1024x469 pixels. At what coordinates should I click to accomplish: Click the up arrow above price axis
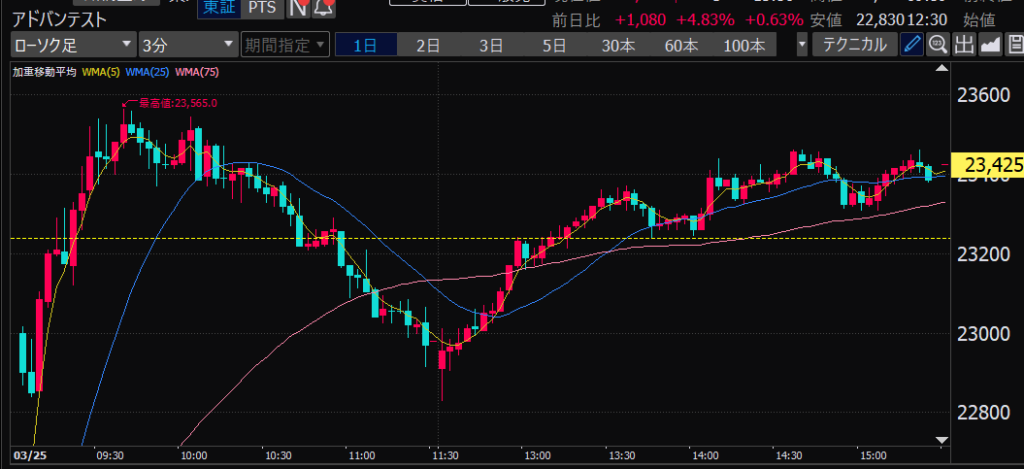[x=939, y=68]
